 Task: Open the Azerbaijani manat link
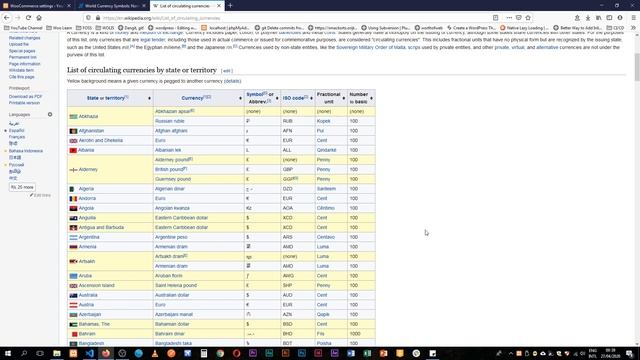[x=174, y=314]
